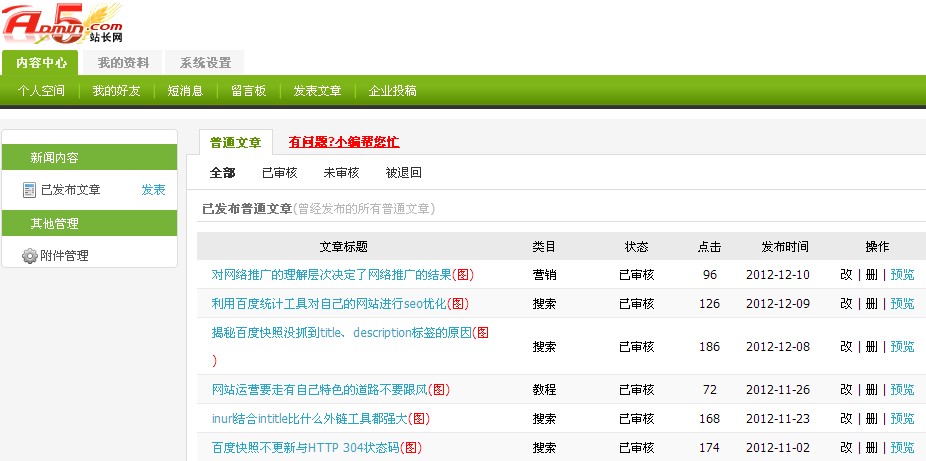Viewport: 926px width, 461px height.
Task: Switch to the 系统设置 tab
Action: (x=205, y=63)
